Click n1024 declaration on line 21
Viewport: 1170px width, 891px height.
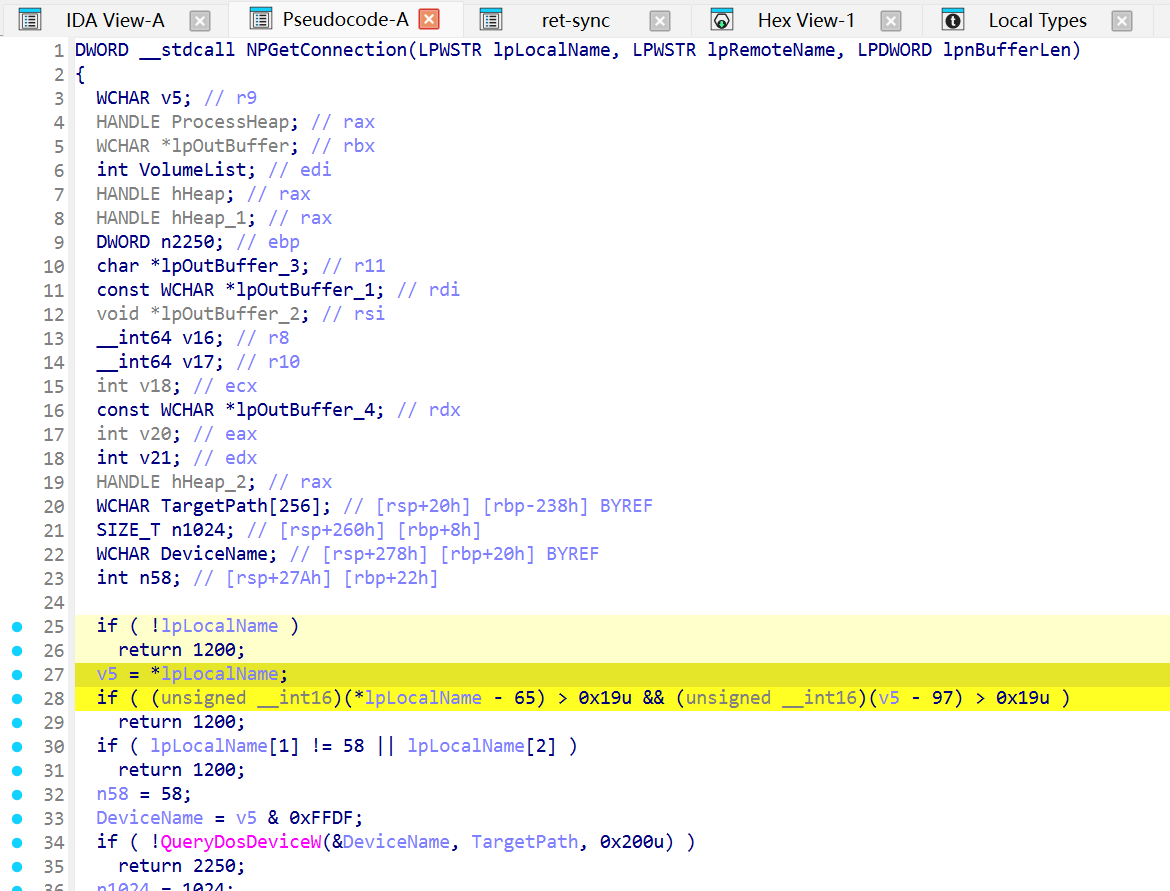click(198, 530)
